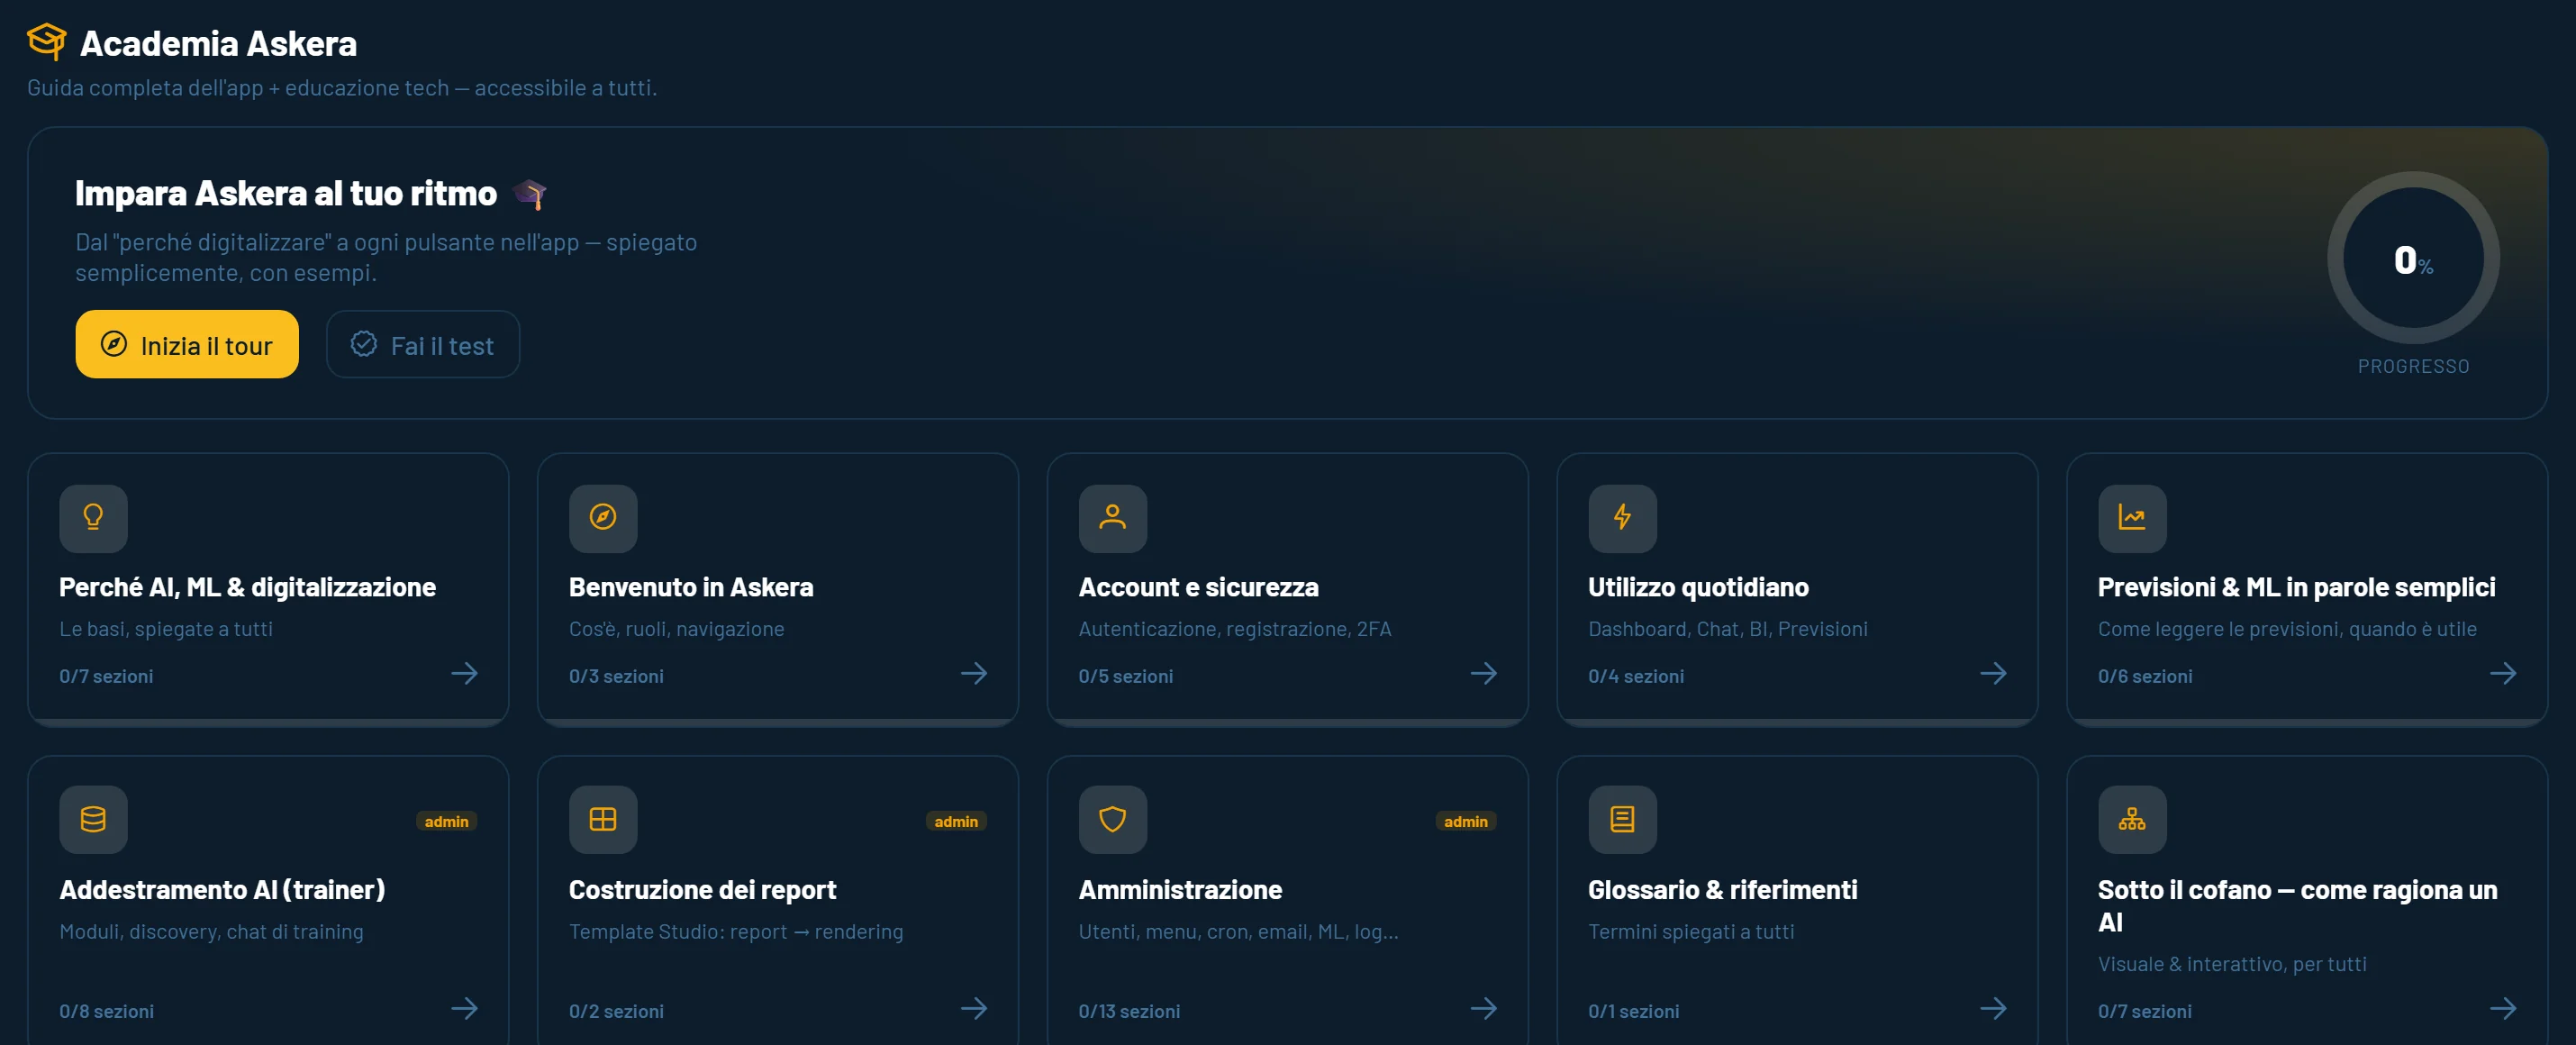
Task: Click the arrow on Glossario & riferimenti card
Action: click(x=1994, y=1009)
